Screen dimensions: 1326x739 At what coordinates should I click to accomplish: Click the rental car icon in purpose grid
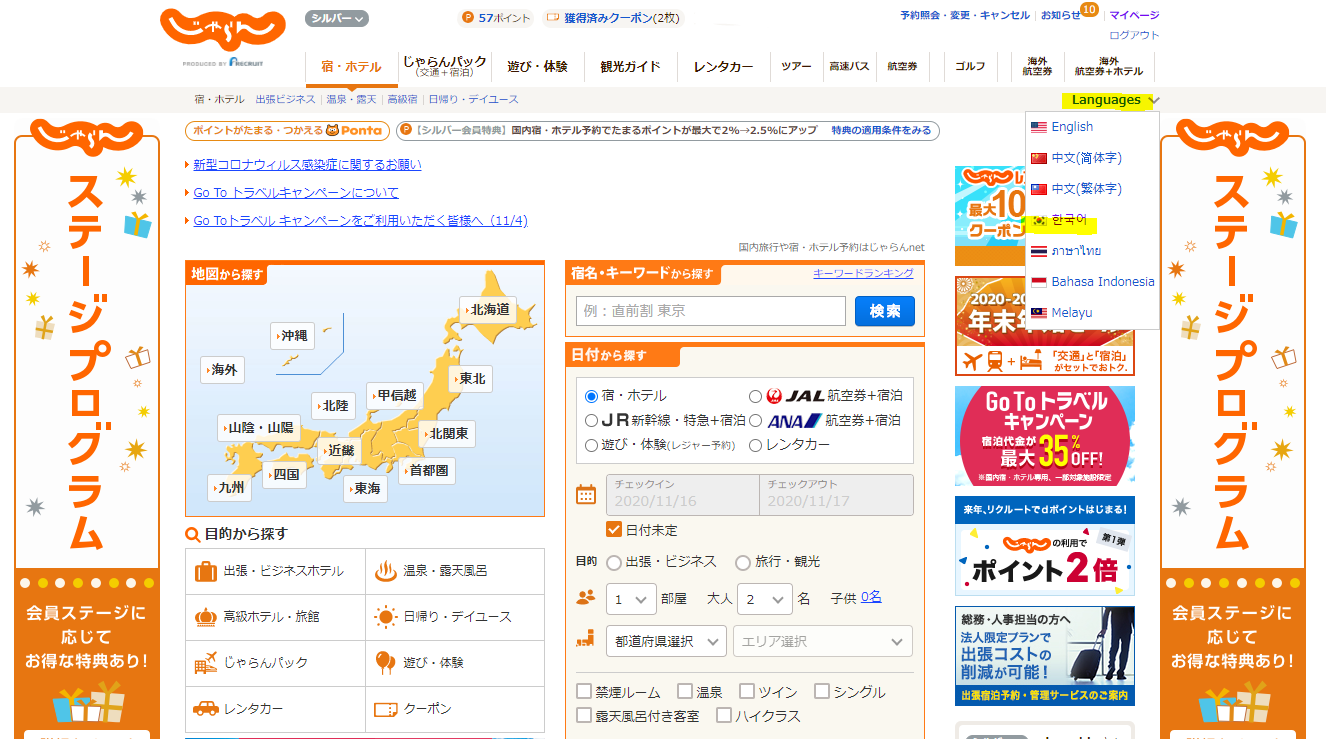coord(206,709)
